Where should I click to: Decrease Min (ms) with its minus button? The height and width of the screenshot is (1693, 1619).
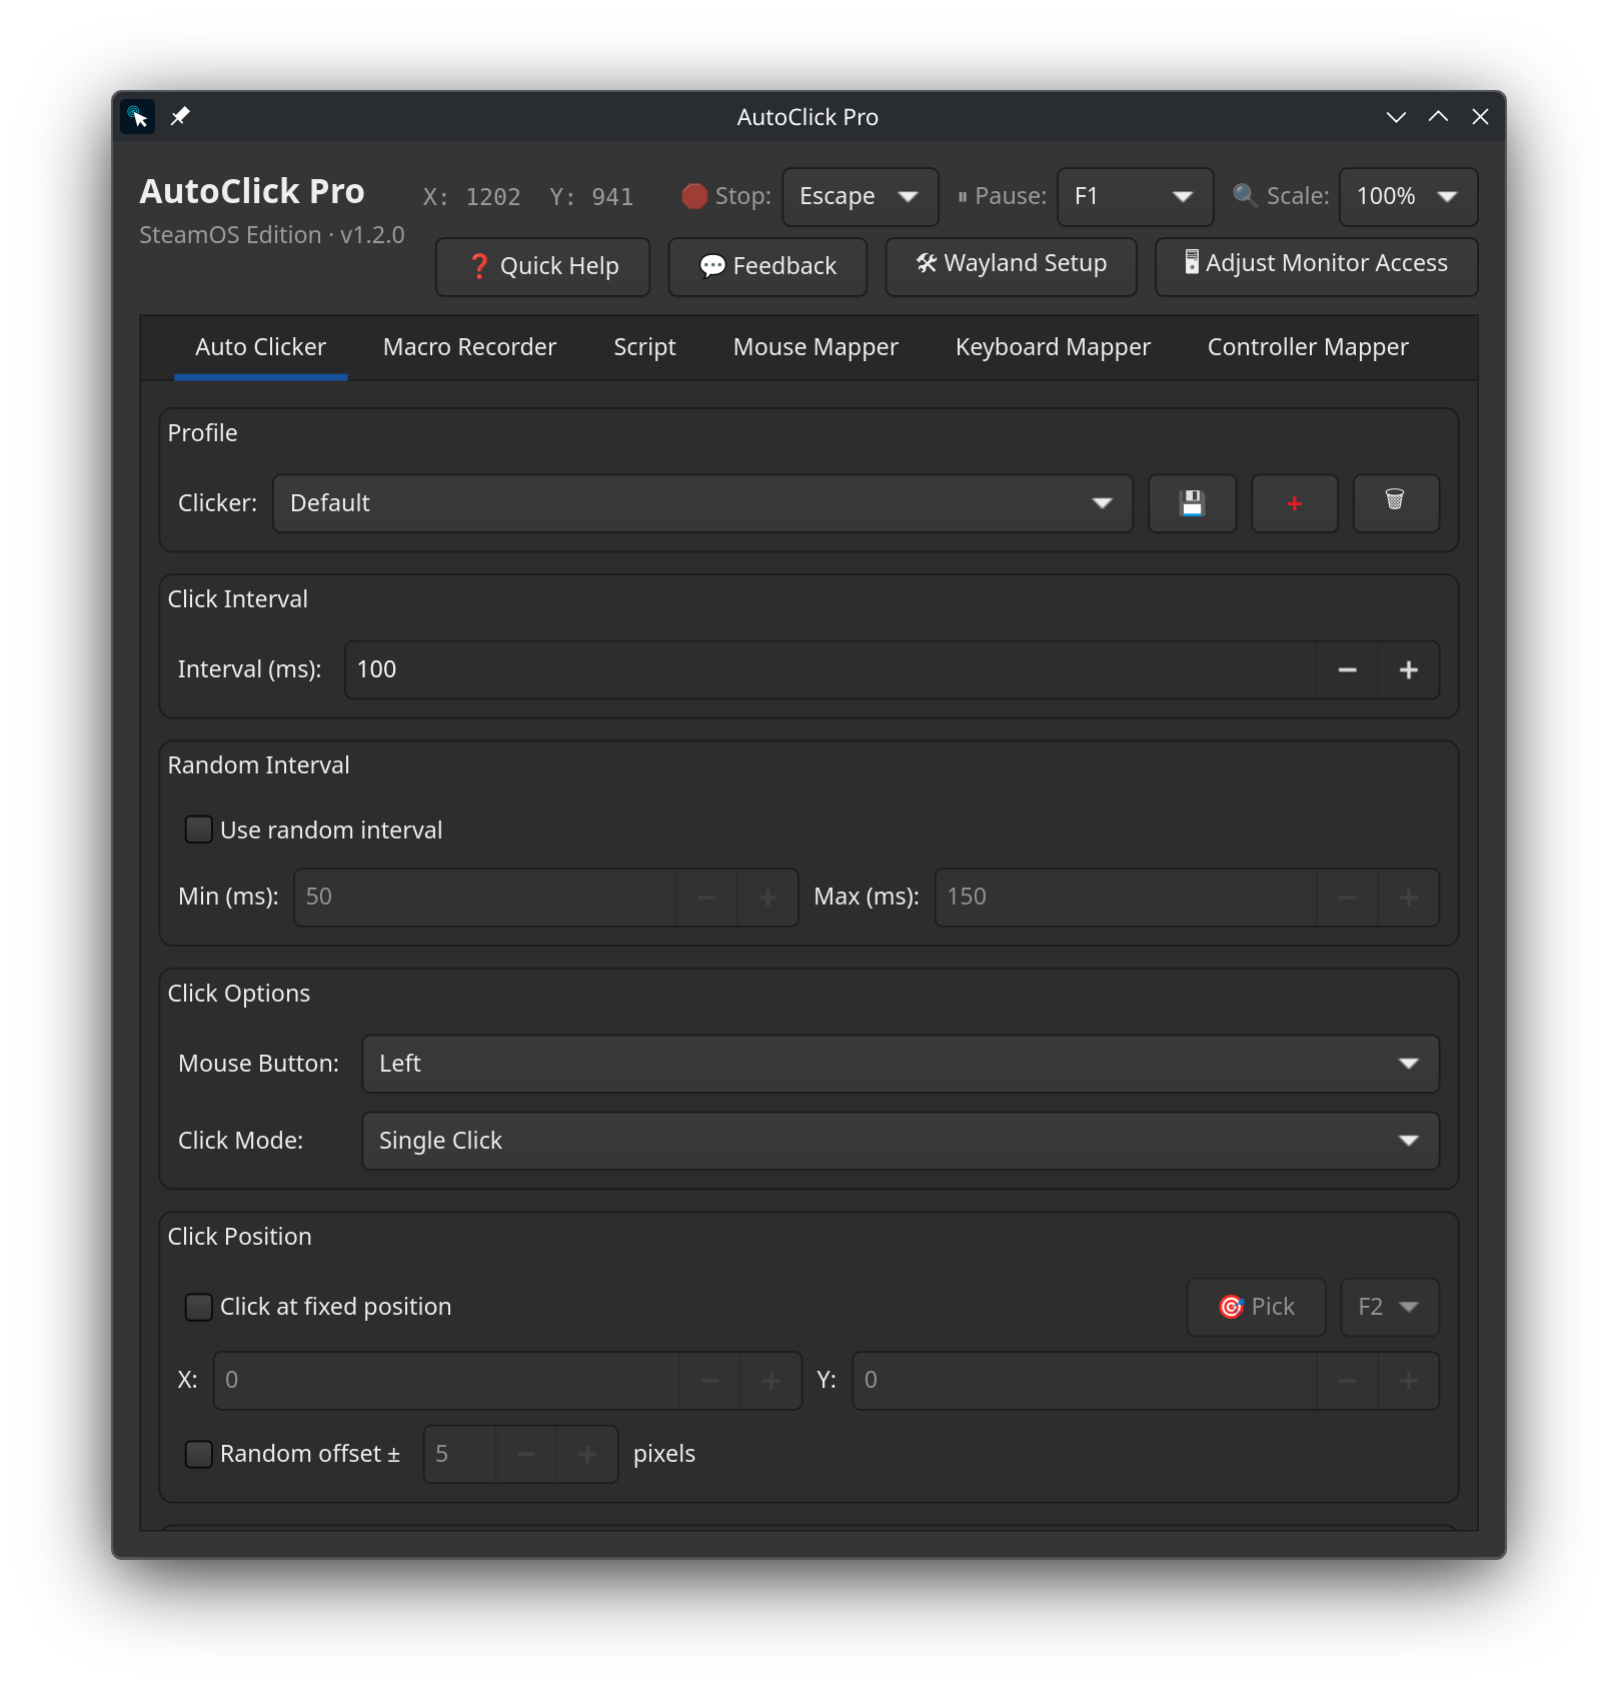[706, 897]
